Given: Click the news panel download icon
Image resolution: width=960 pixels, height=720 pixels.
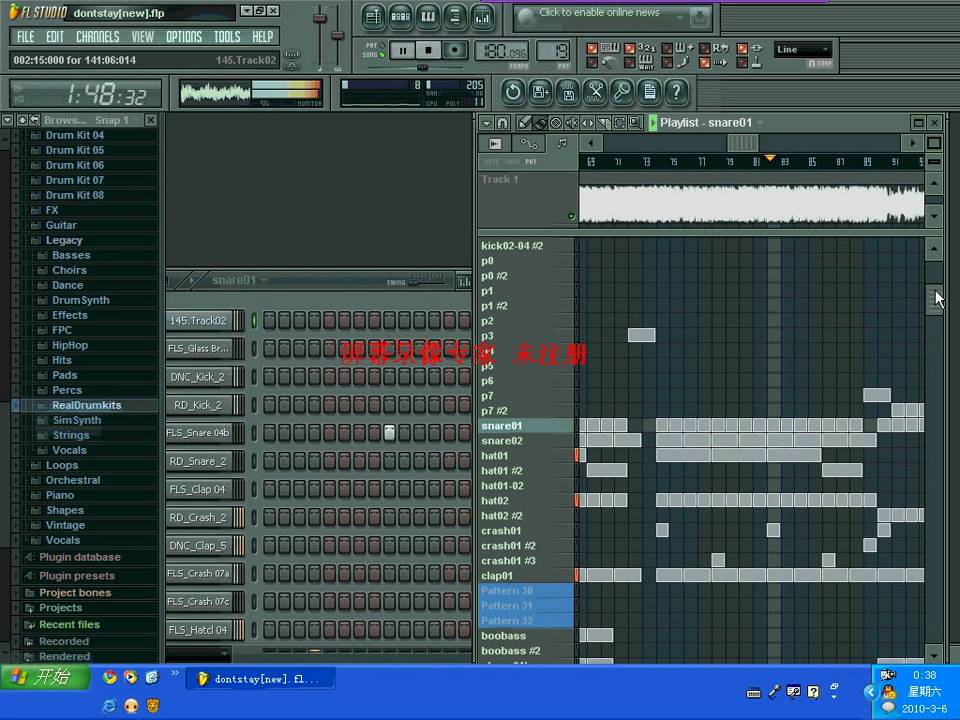Looking at the screenshot, I should (x=699, y=18).
